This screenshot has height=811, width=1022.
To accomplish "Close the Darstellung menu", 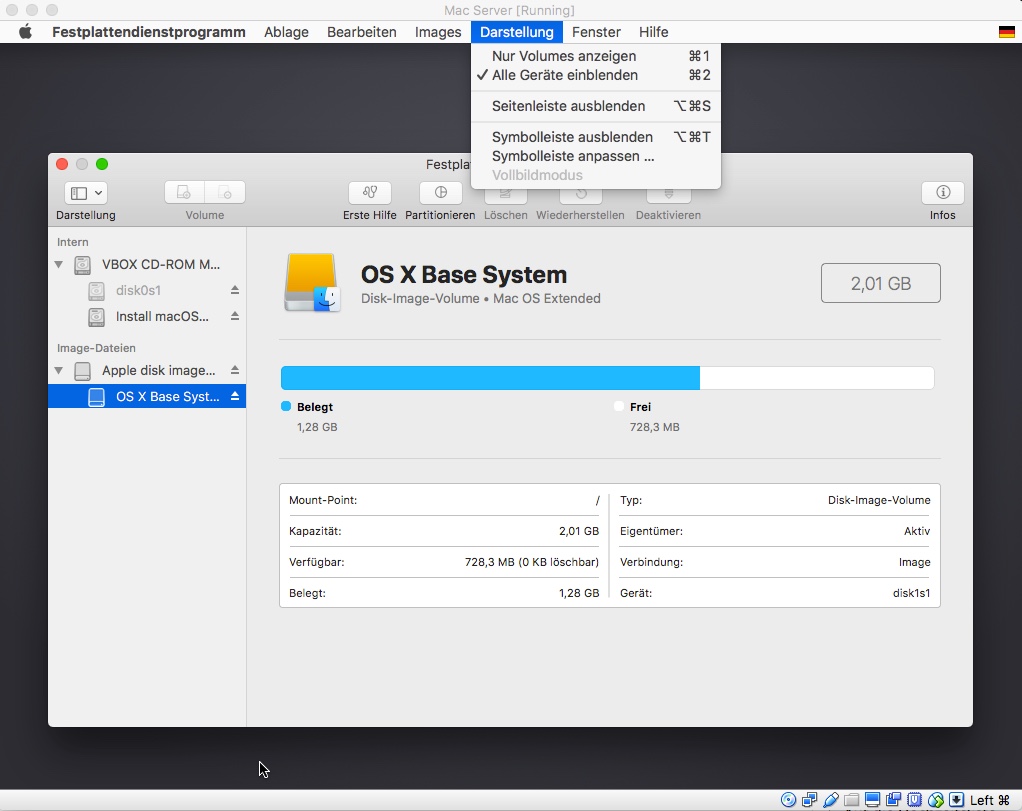I will pos(517,32).
